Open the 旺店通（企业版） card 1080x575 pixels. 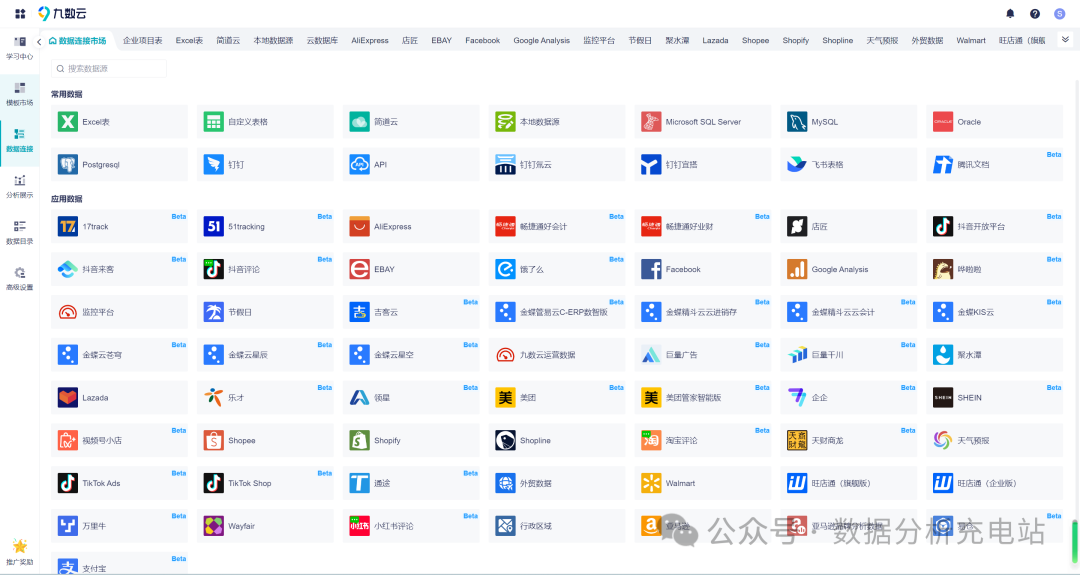point(994,483)
